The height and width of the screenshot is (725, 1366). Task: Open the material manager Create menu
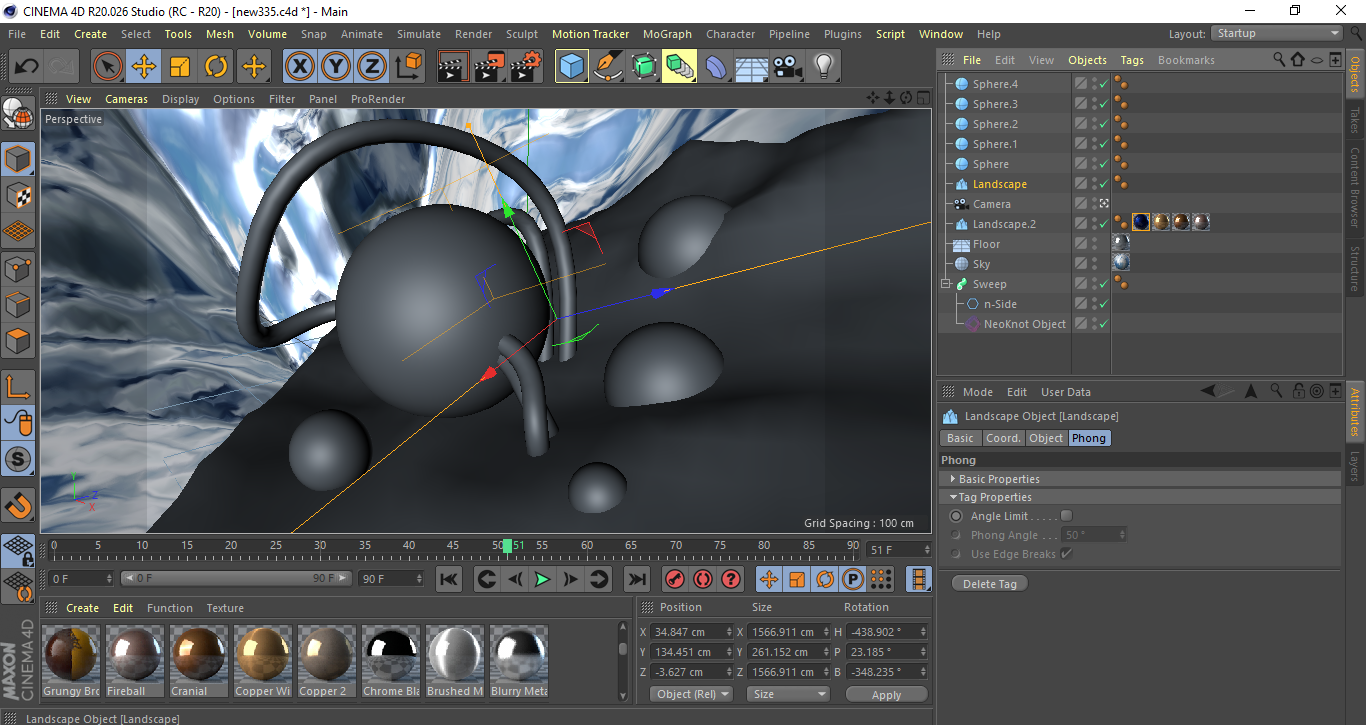tap(83, 608)
